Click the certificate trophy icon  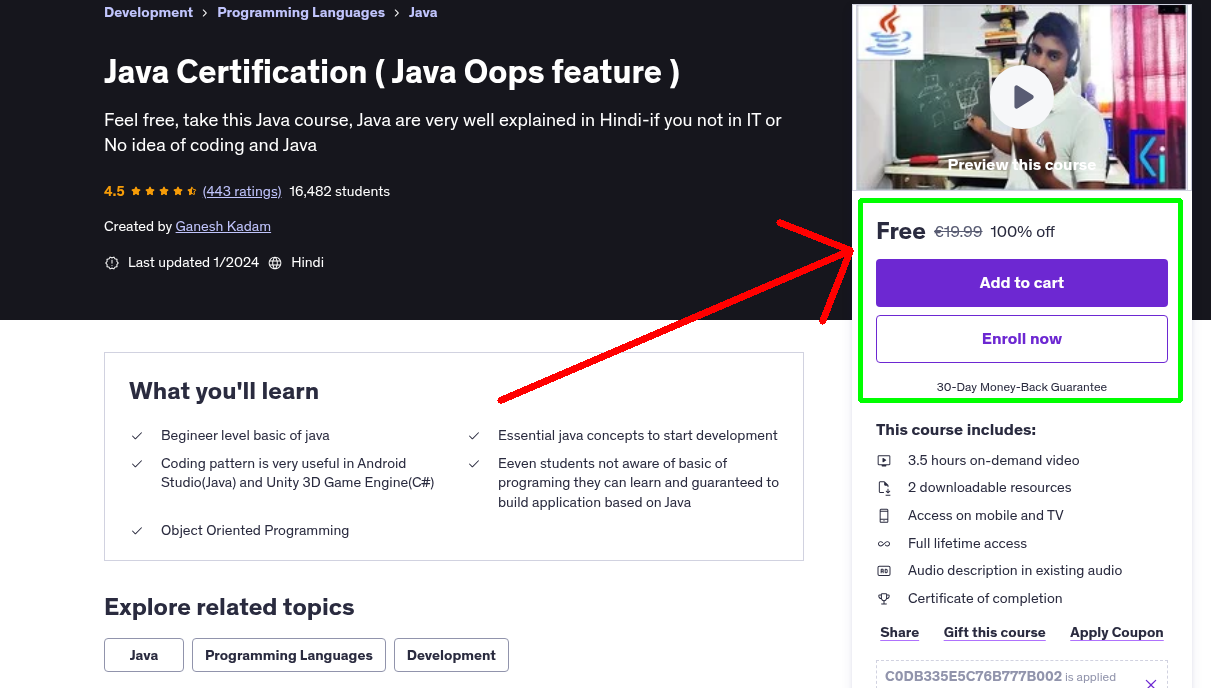884,599
